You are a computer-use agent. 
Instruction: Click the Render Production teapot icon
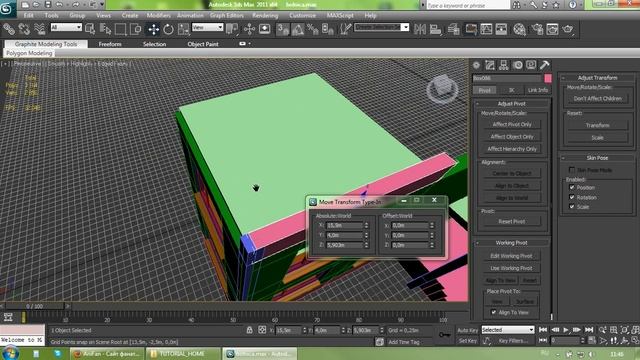(568, 29)
